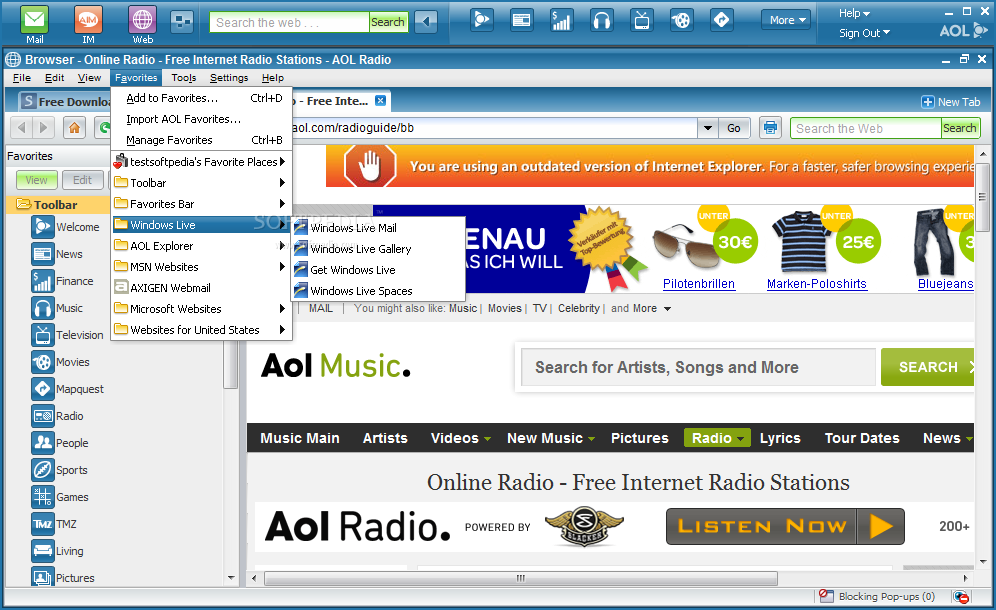Open the Tour Dates nav link
The image size is (996, 610).
point(862,438)
